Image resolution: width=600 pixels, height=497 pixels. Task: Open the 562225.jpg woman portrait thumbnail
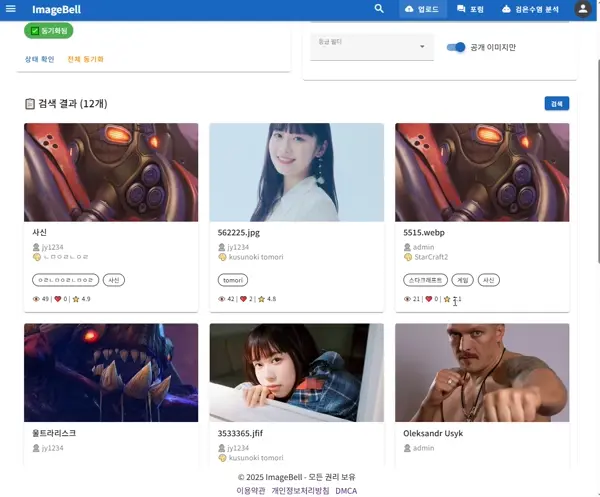click(296, 172)
